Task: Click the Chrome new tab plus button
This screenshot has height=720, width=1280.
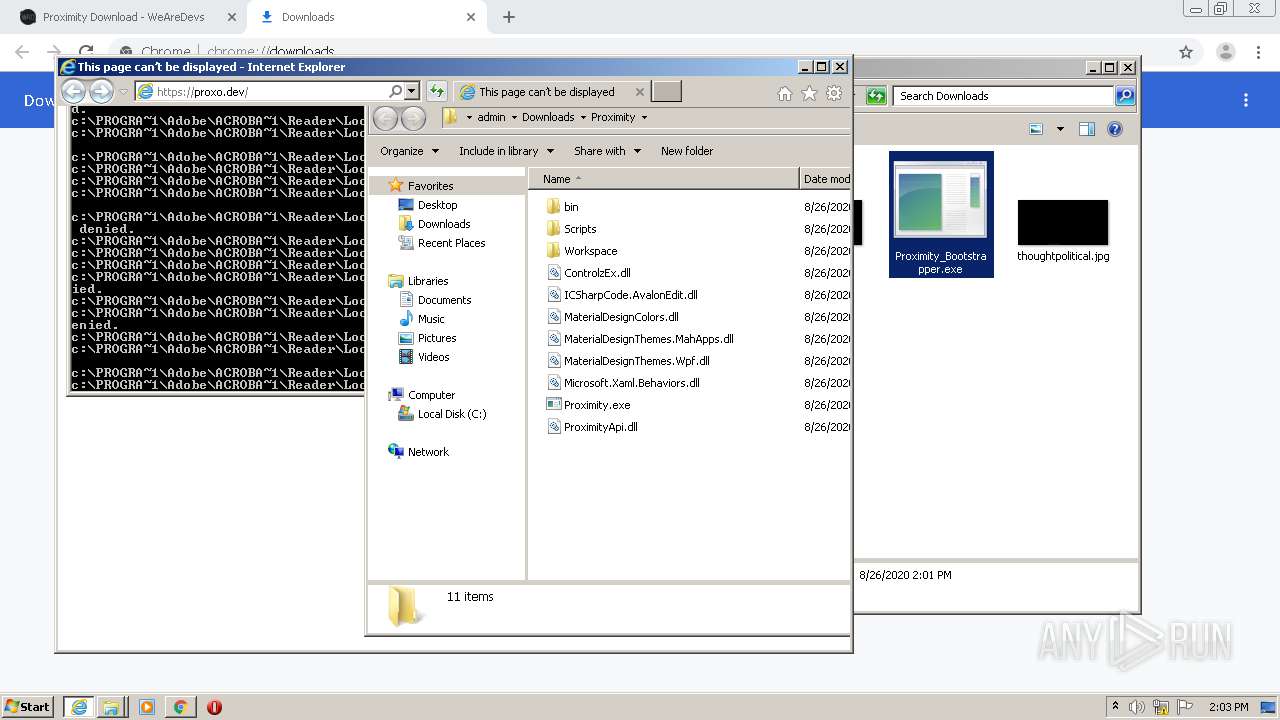Action: [509, 17]
